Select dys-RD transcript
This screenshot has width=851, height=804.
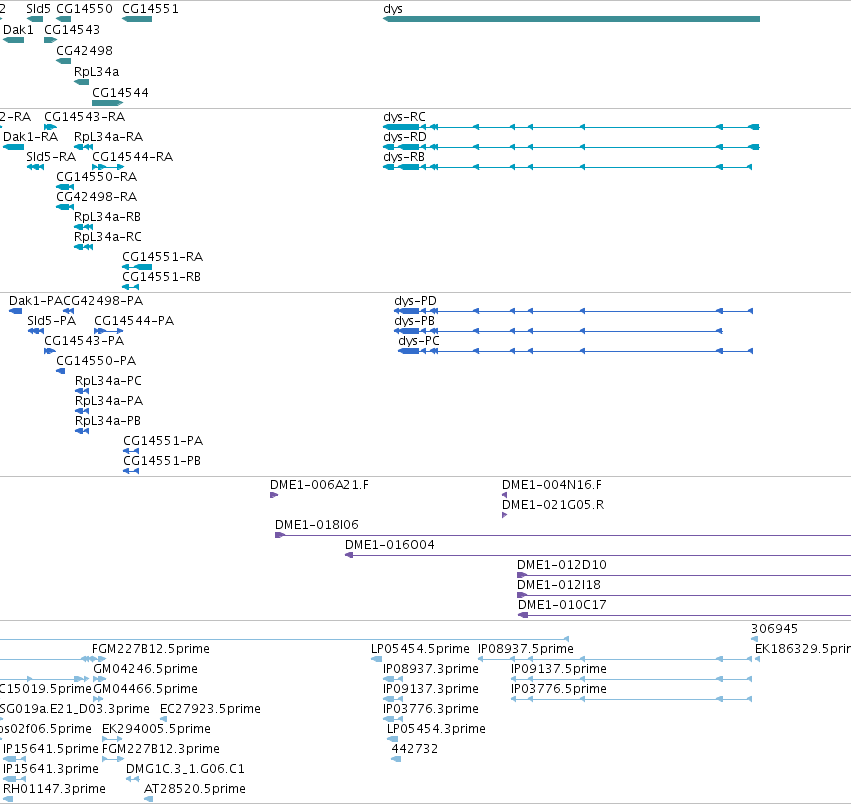pos(571,147)
